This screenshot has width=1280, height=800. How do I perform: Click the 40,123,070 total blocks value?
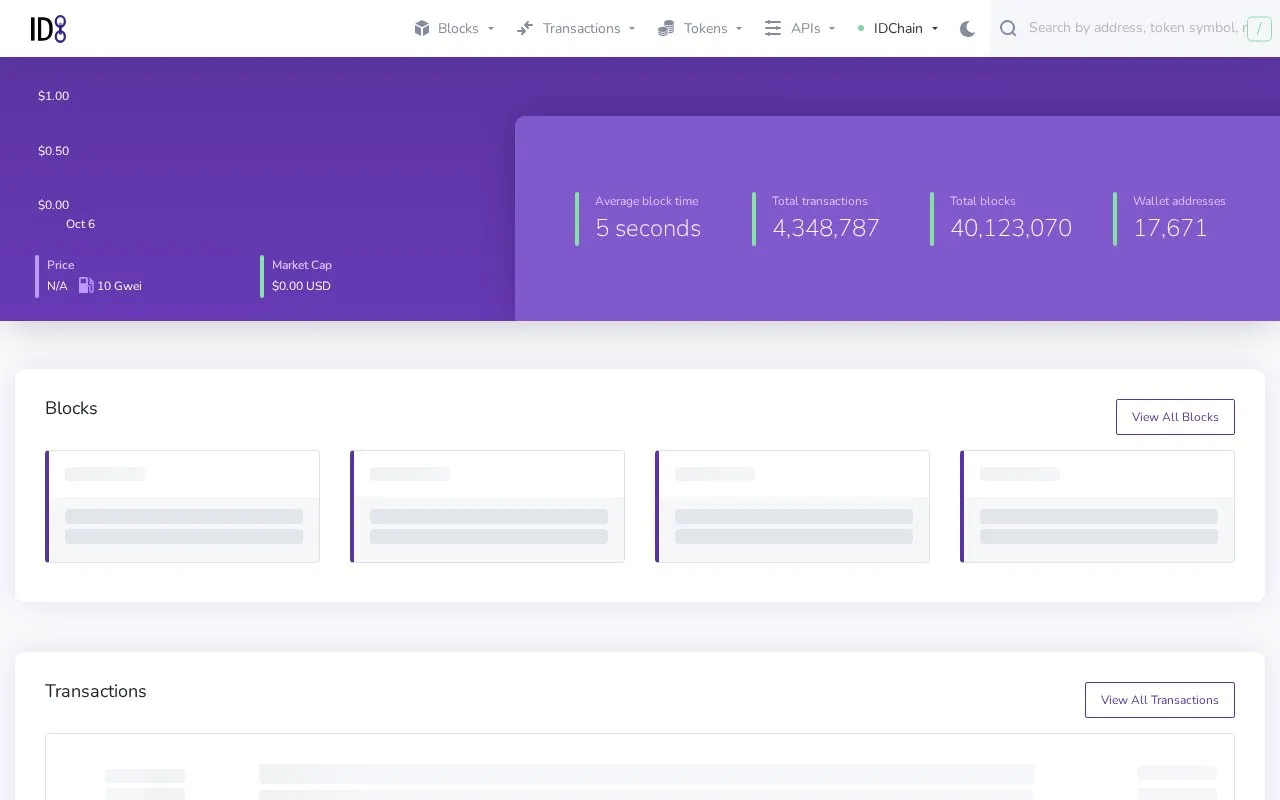[x=1011, y=228]
